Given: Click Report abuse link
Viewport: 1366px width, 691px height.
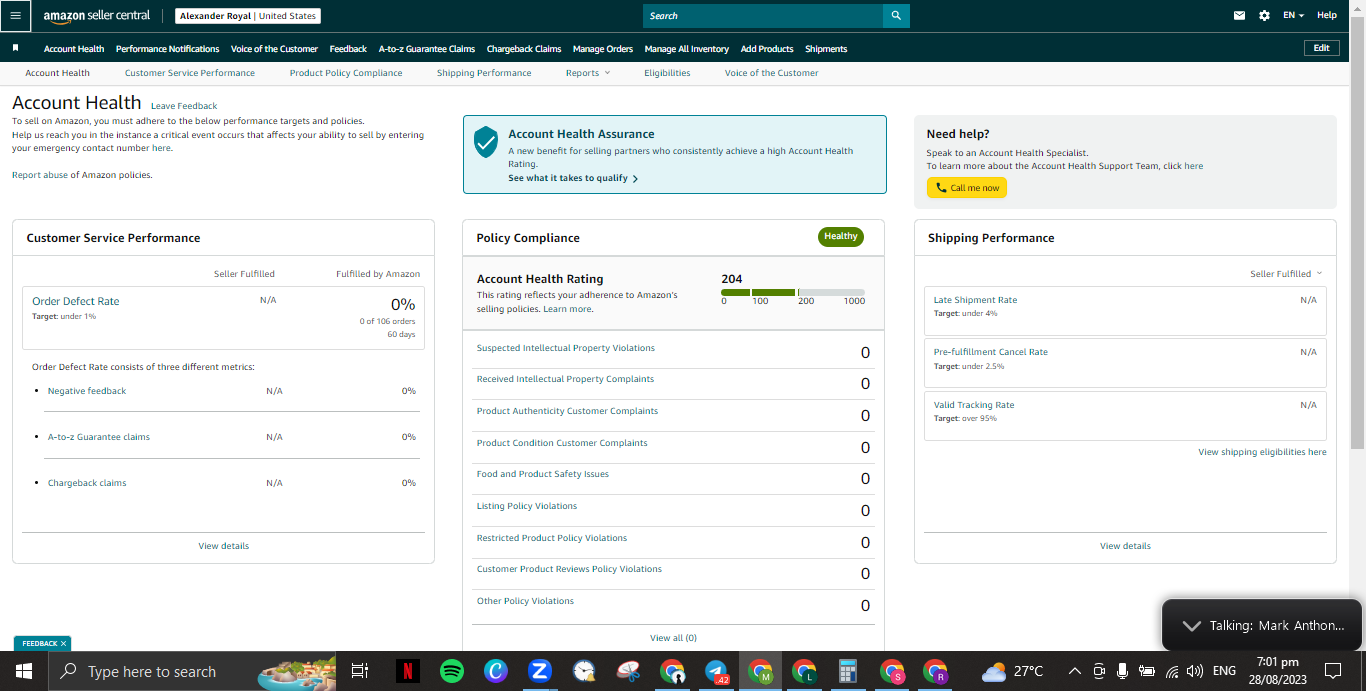Looking at the screenshot, I should [39, 175].
